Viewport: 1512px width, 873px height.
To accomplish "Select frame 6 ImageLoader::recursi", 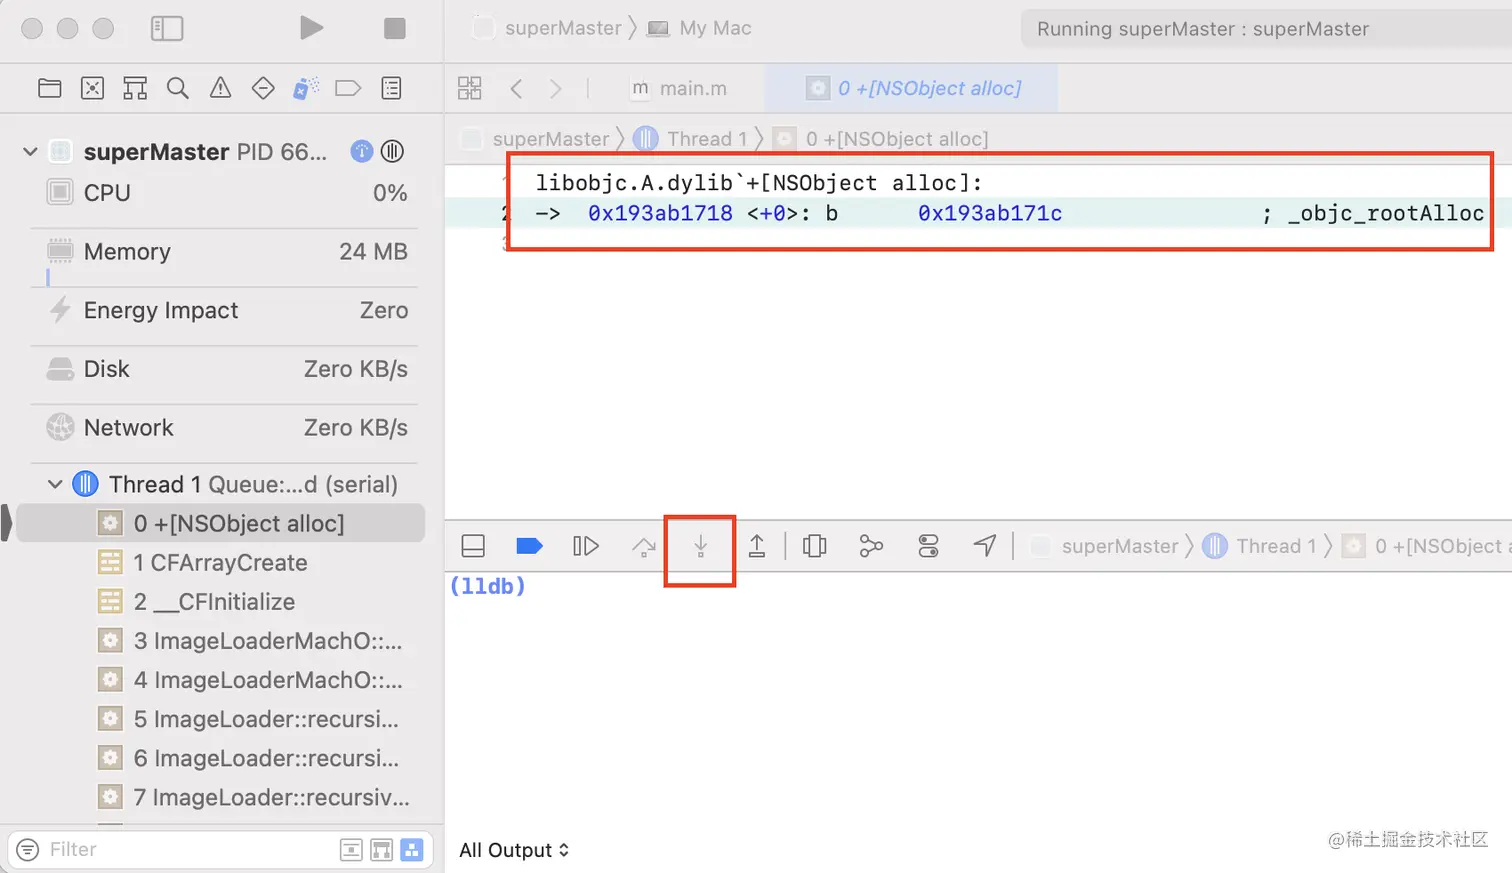I will (222, 758).
